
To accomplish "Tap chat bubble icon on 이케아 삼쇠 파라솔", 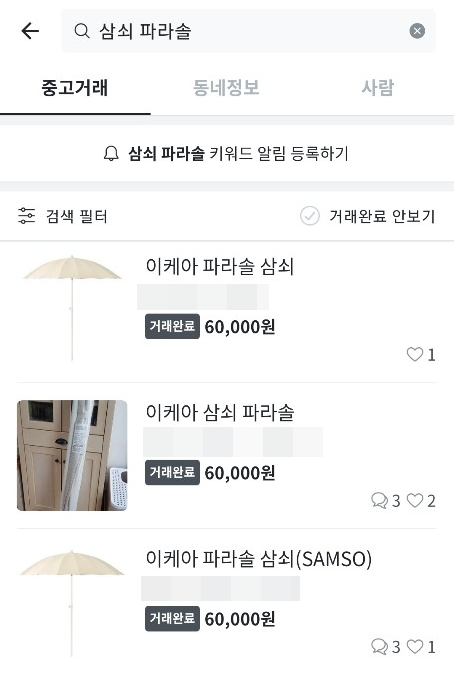I will pyautogui.click(x=379, y=501).
